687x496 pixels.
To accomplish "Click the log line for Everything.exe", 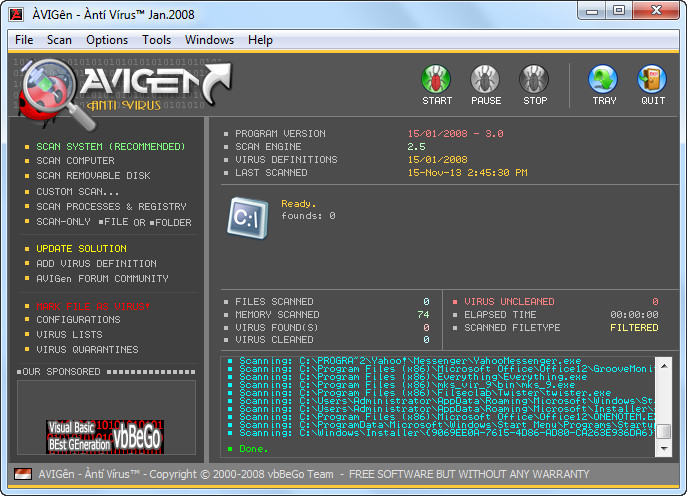I will [x=413, y=377].
